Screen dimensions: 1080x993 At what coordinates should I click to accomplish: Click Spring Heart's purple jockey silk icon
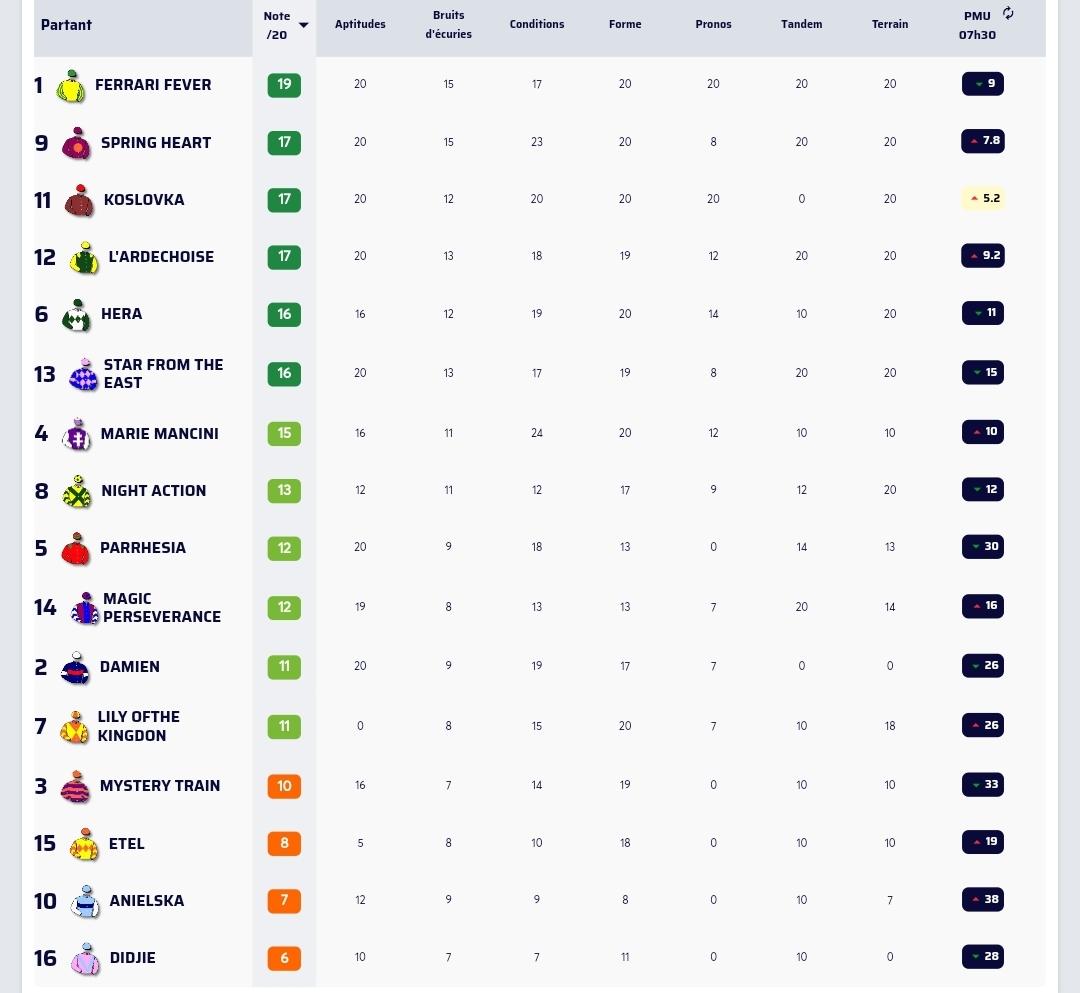pyautogui.click(x=76, y=143)
